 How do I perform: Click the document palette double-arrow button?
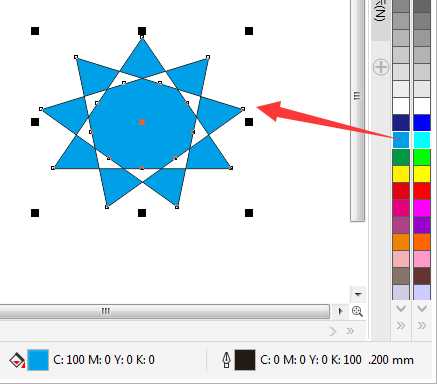[350, 331]
